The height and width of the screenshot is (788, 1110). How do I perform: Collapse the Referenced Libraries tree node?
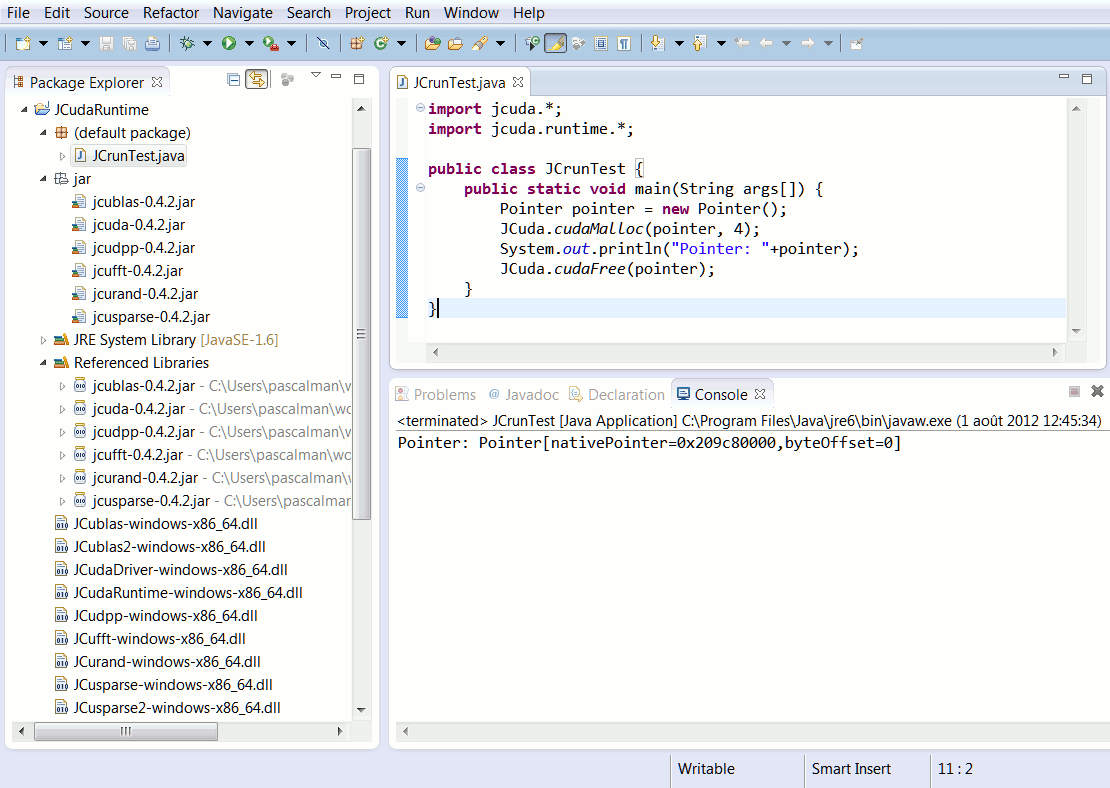pos(44,363)
